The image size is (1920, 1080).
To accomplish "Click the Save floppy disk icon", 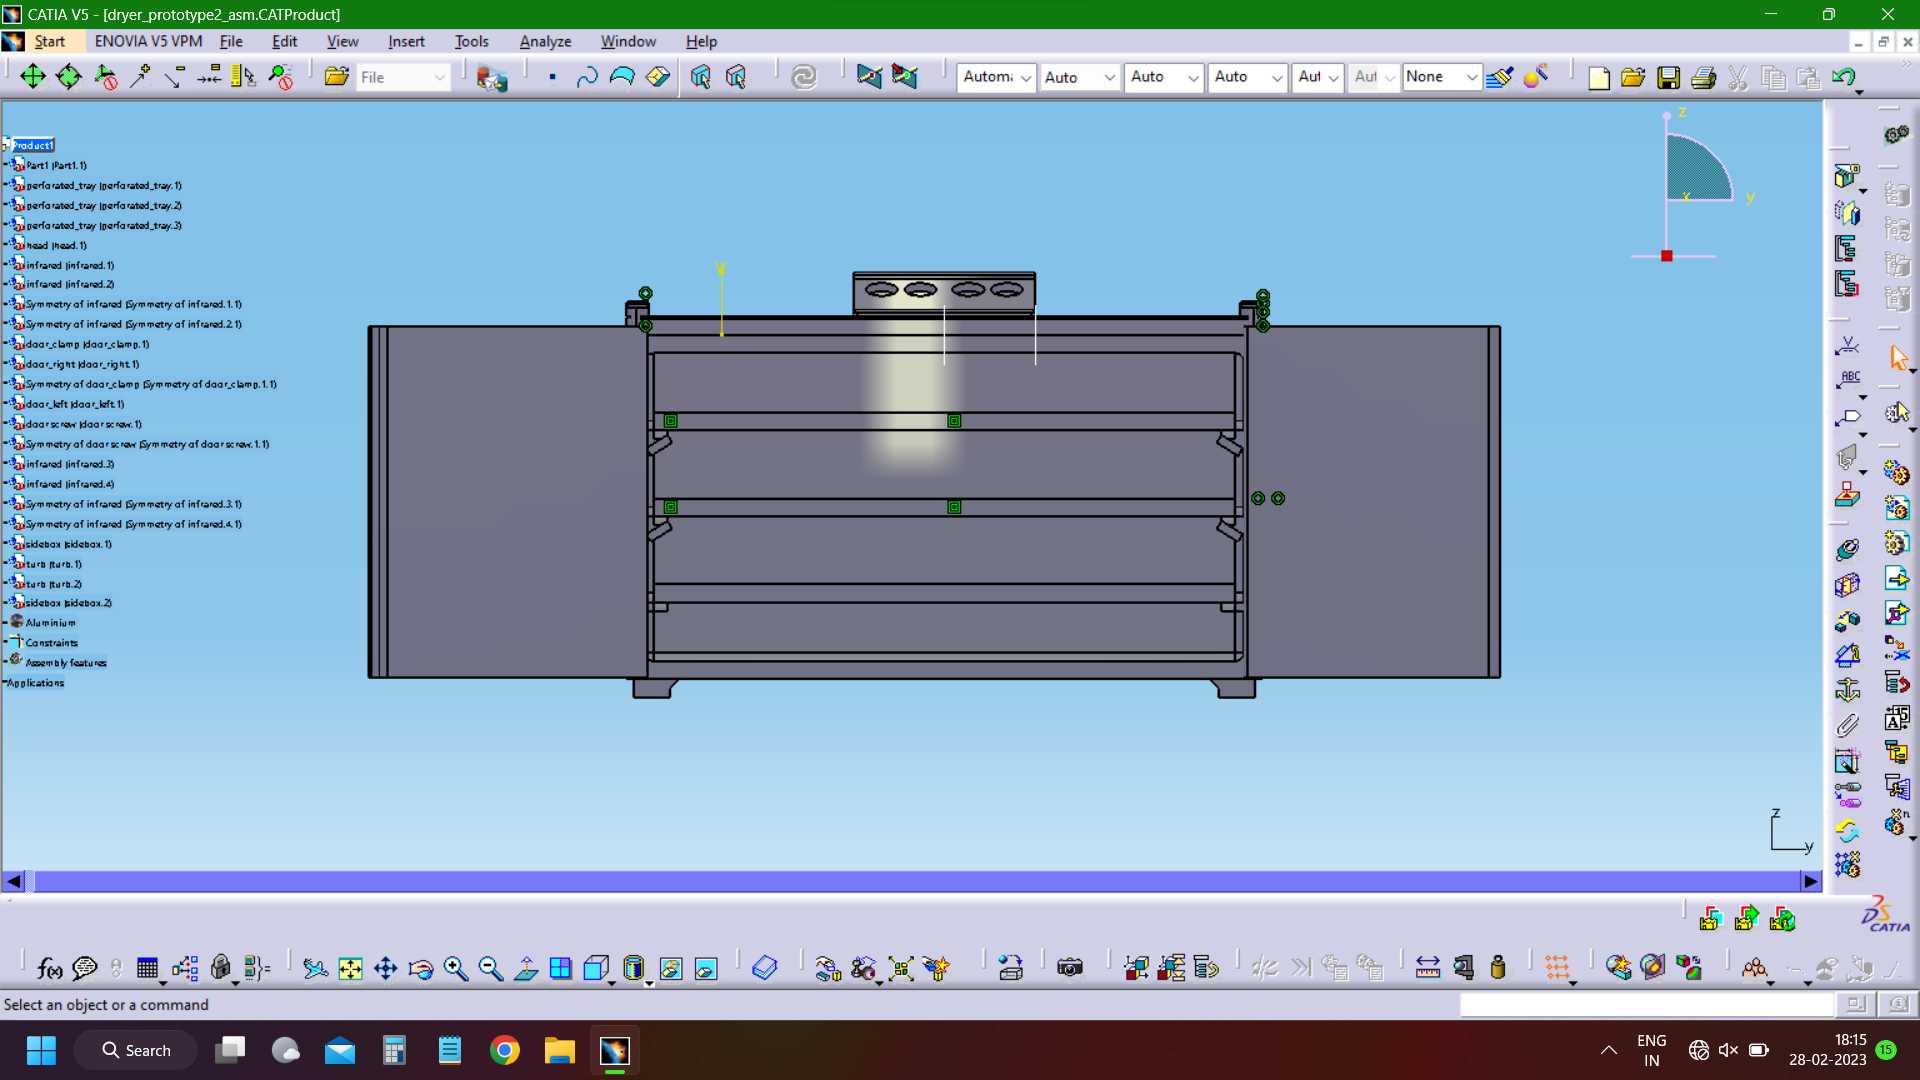I will pyautogui.click(x=1668, y=77).
